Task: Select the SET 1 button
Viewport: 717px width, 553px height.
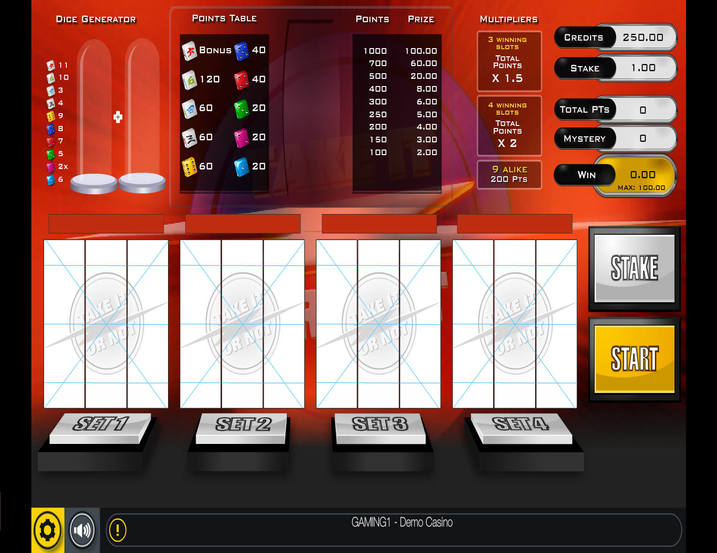Action: (x=100, y=428)
